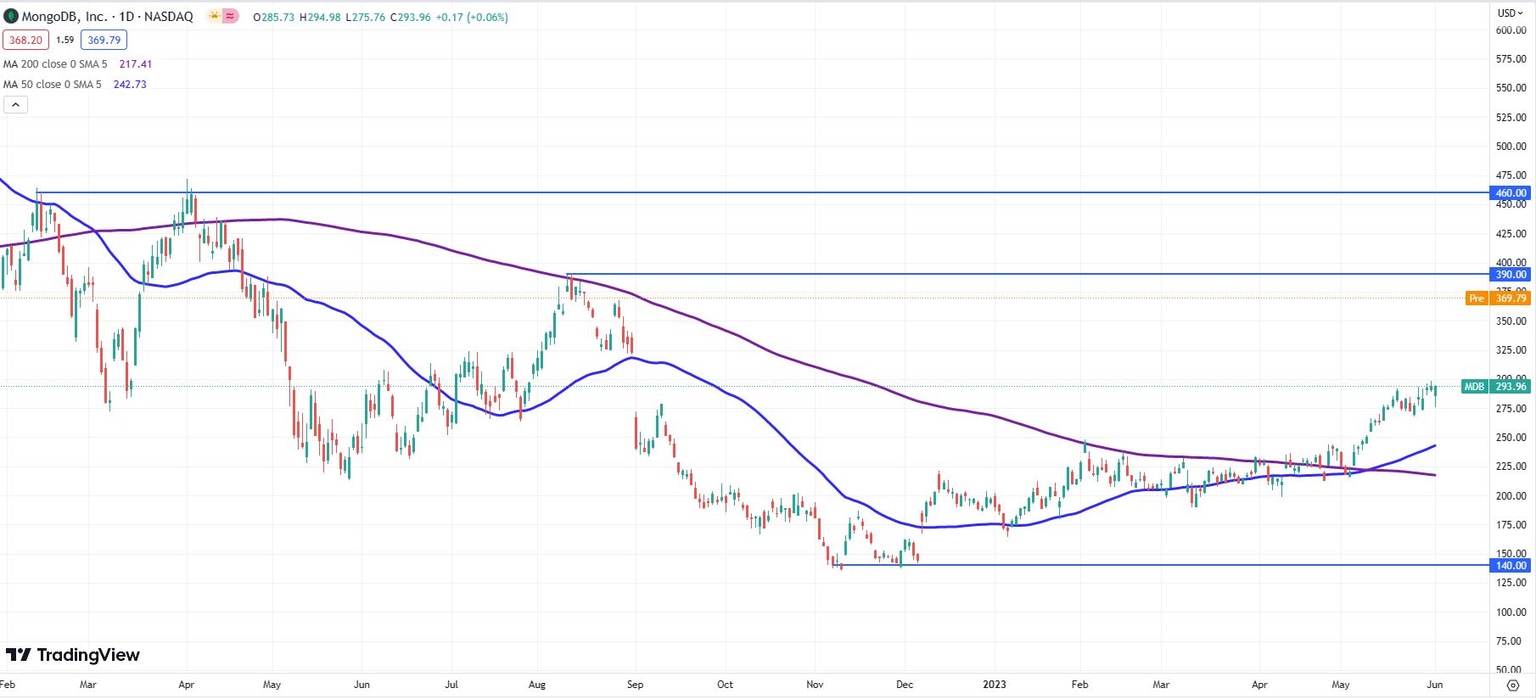
Task: Click the MDB 293.96 last price label
Action: pos(1496,386)
